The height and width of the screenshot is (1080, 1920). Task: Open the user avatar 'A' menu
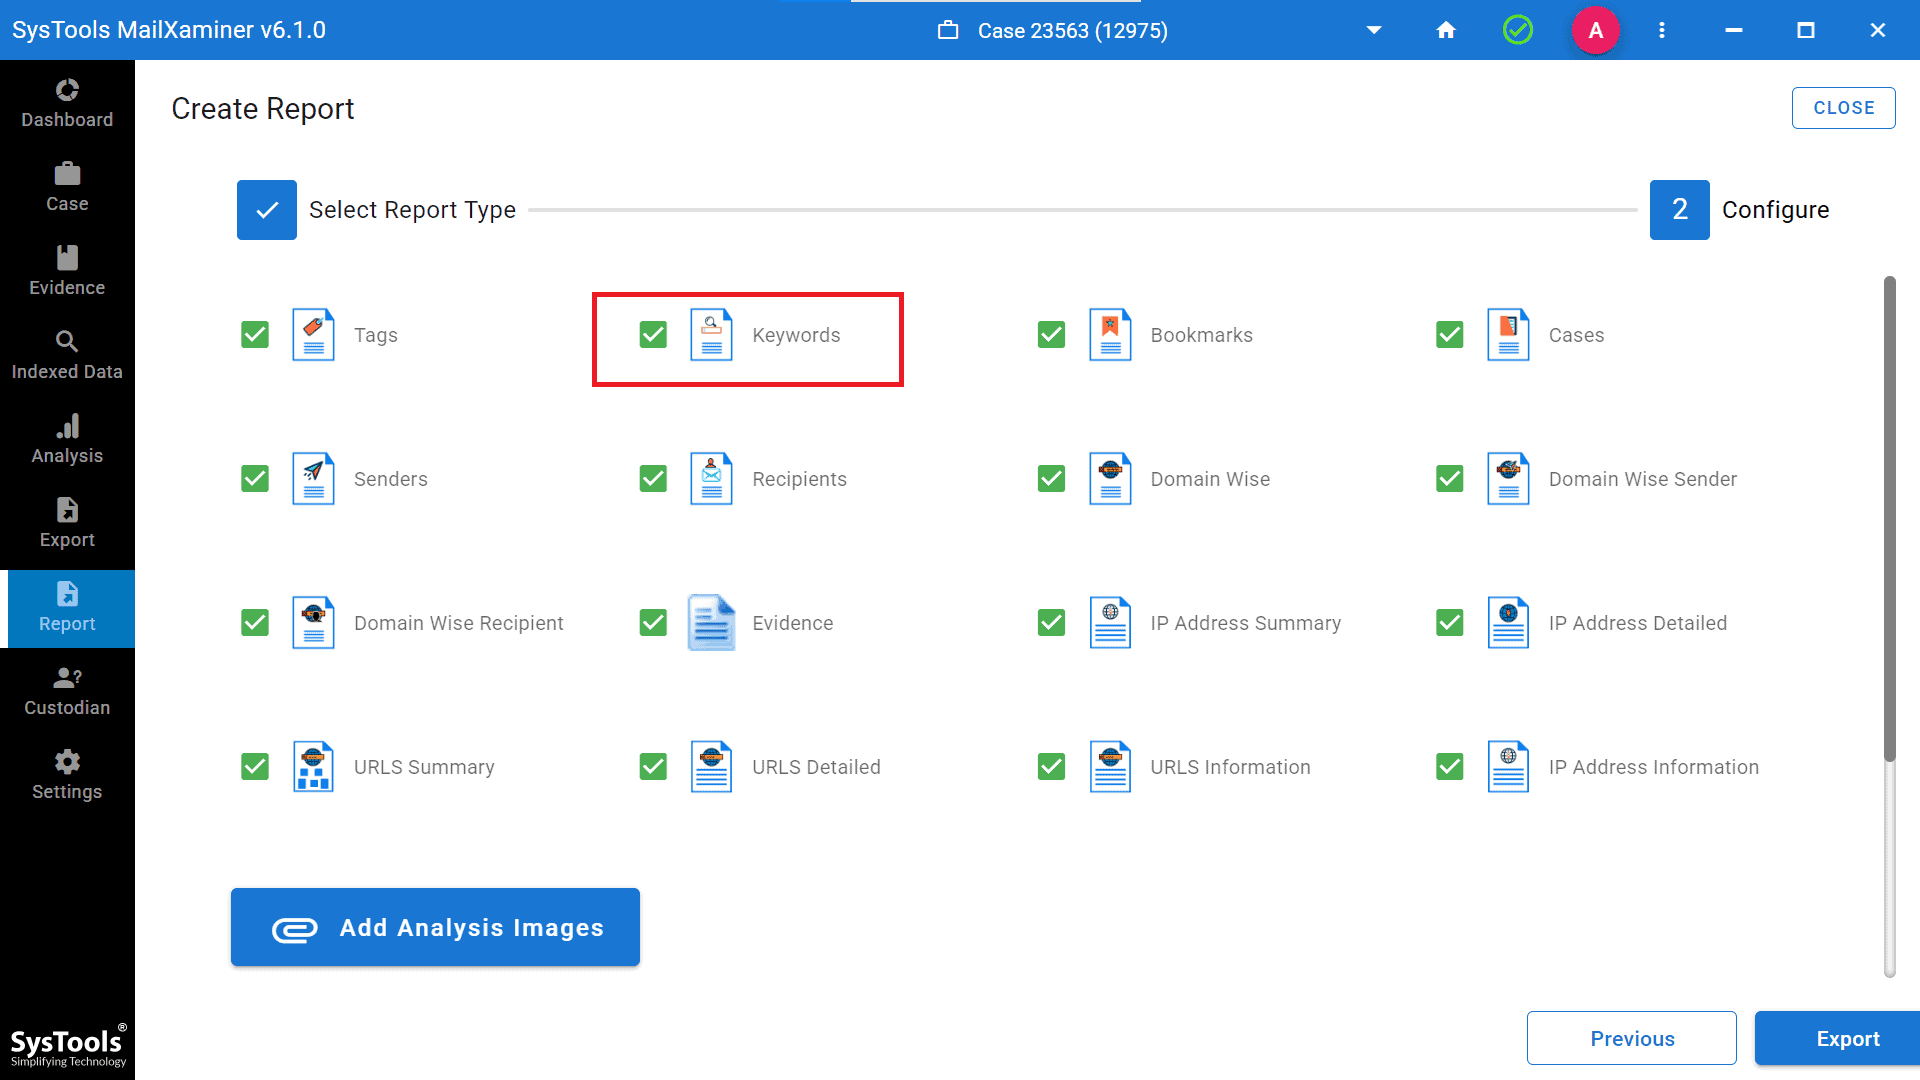pos(1596,30)
